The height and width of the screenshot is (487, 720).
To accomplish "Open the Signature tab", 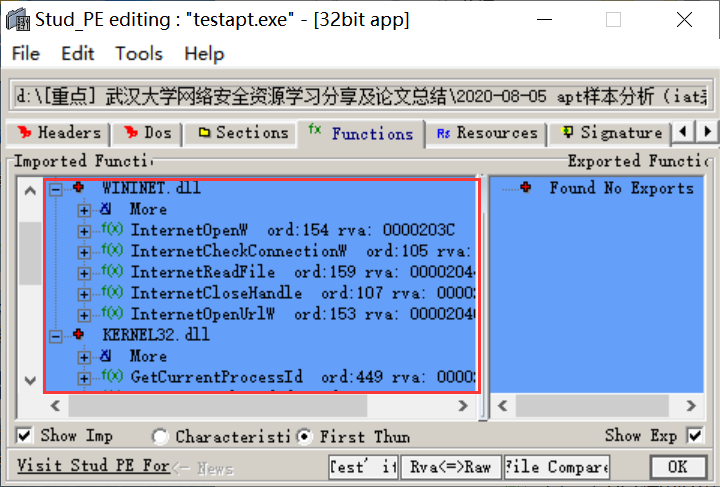I will tap(612, 134).
